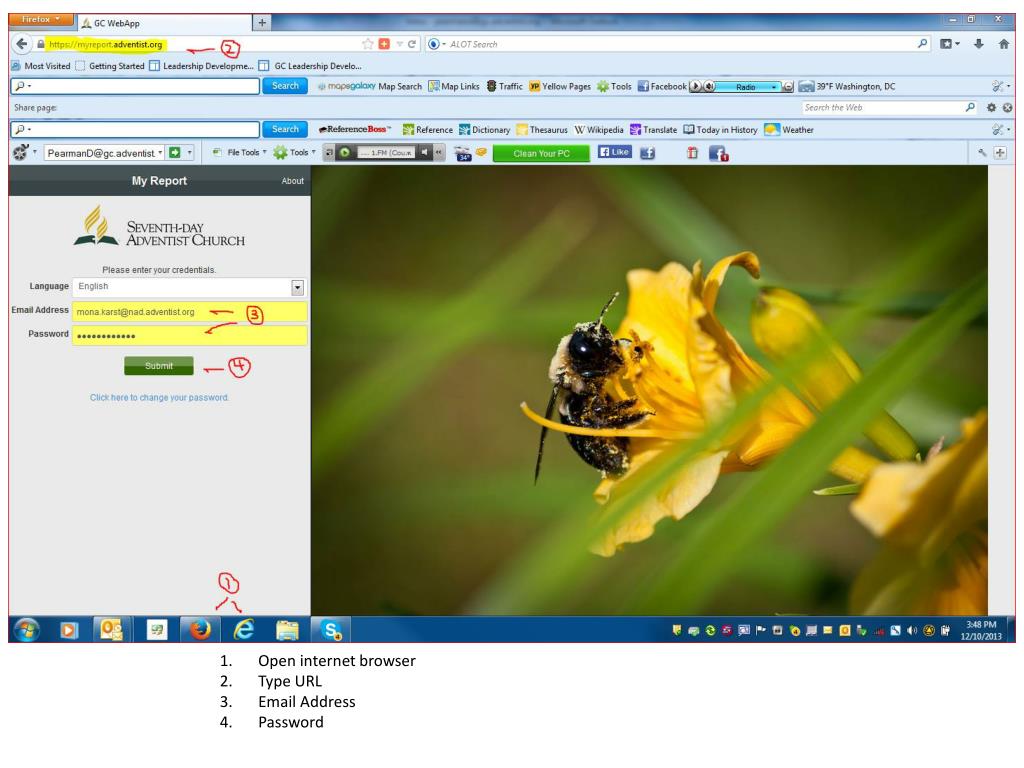This screenshot has height=768, width=1024.
Task: Click the Clean Your PC button
Action: pyautogui.click(x=541, y=153)
